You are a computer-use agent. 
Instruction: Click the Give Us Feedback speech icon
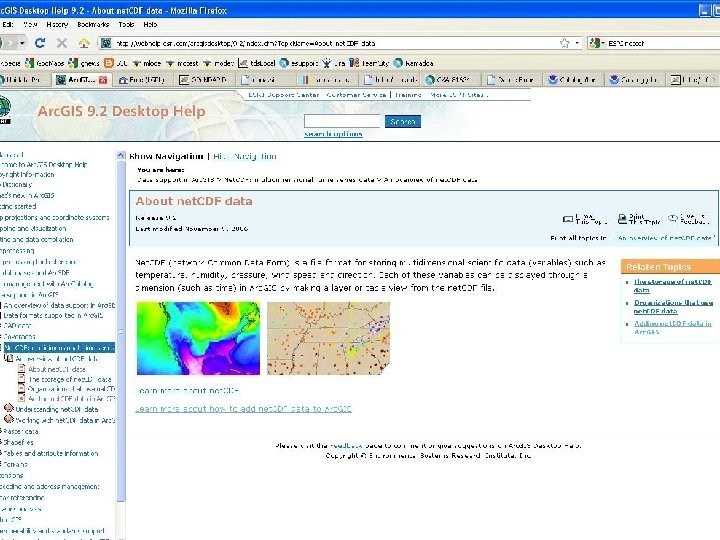tap(673, 219)
